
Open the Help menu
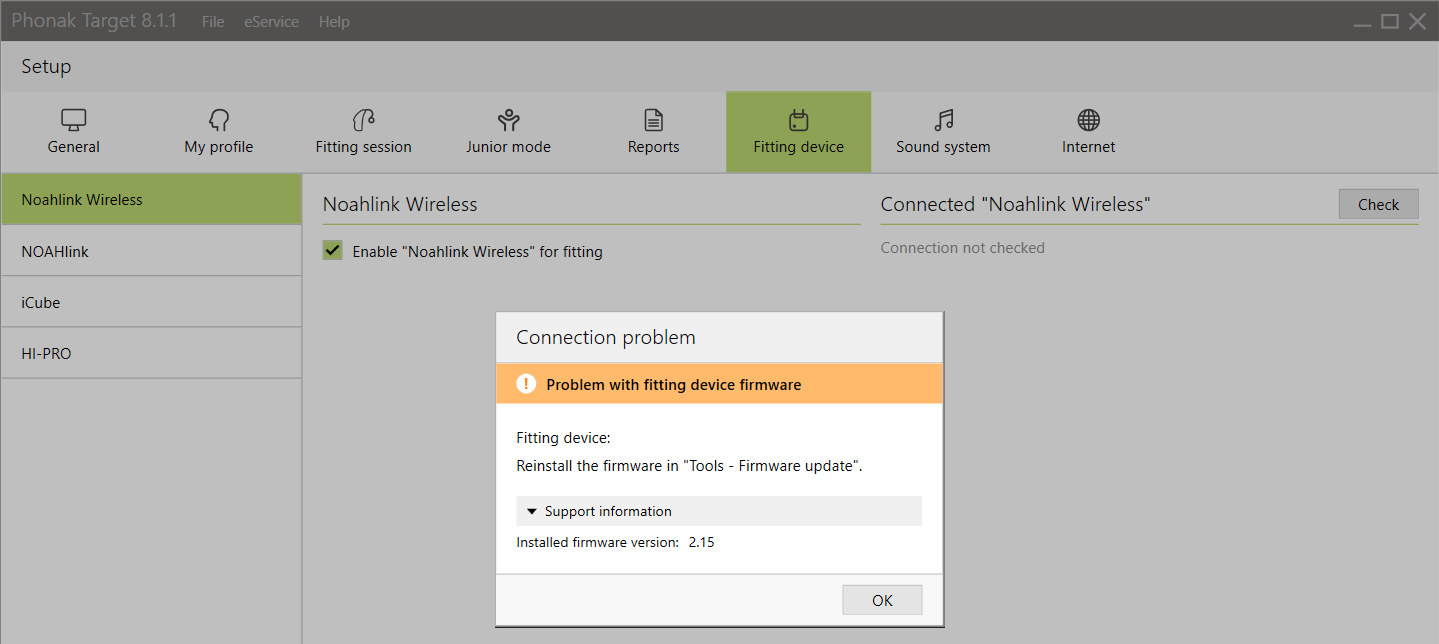tap(334, 21)
